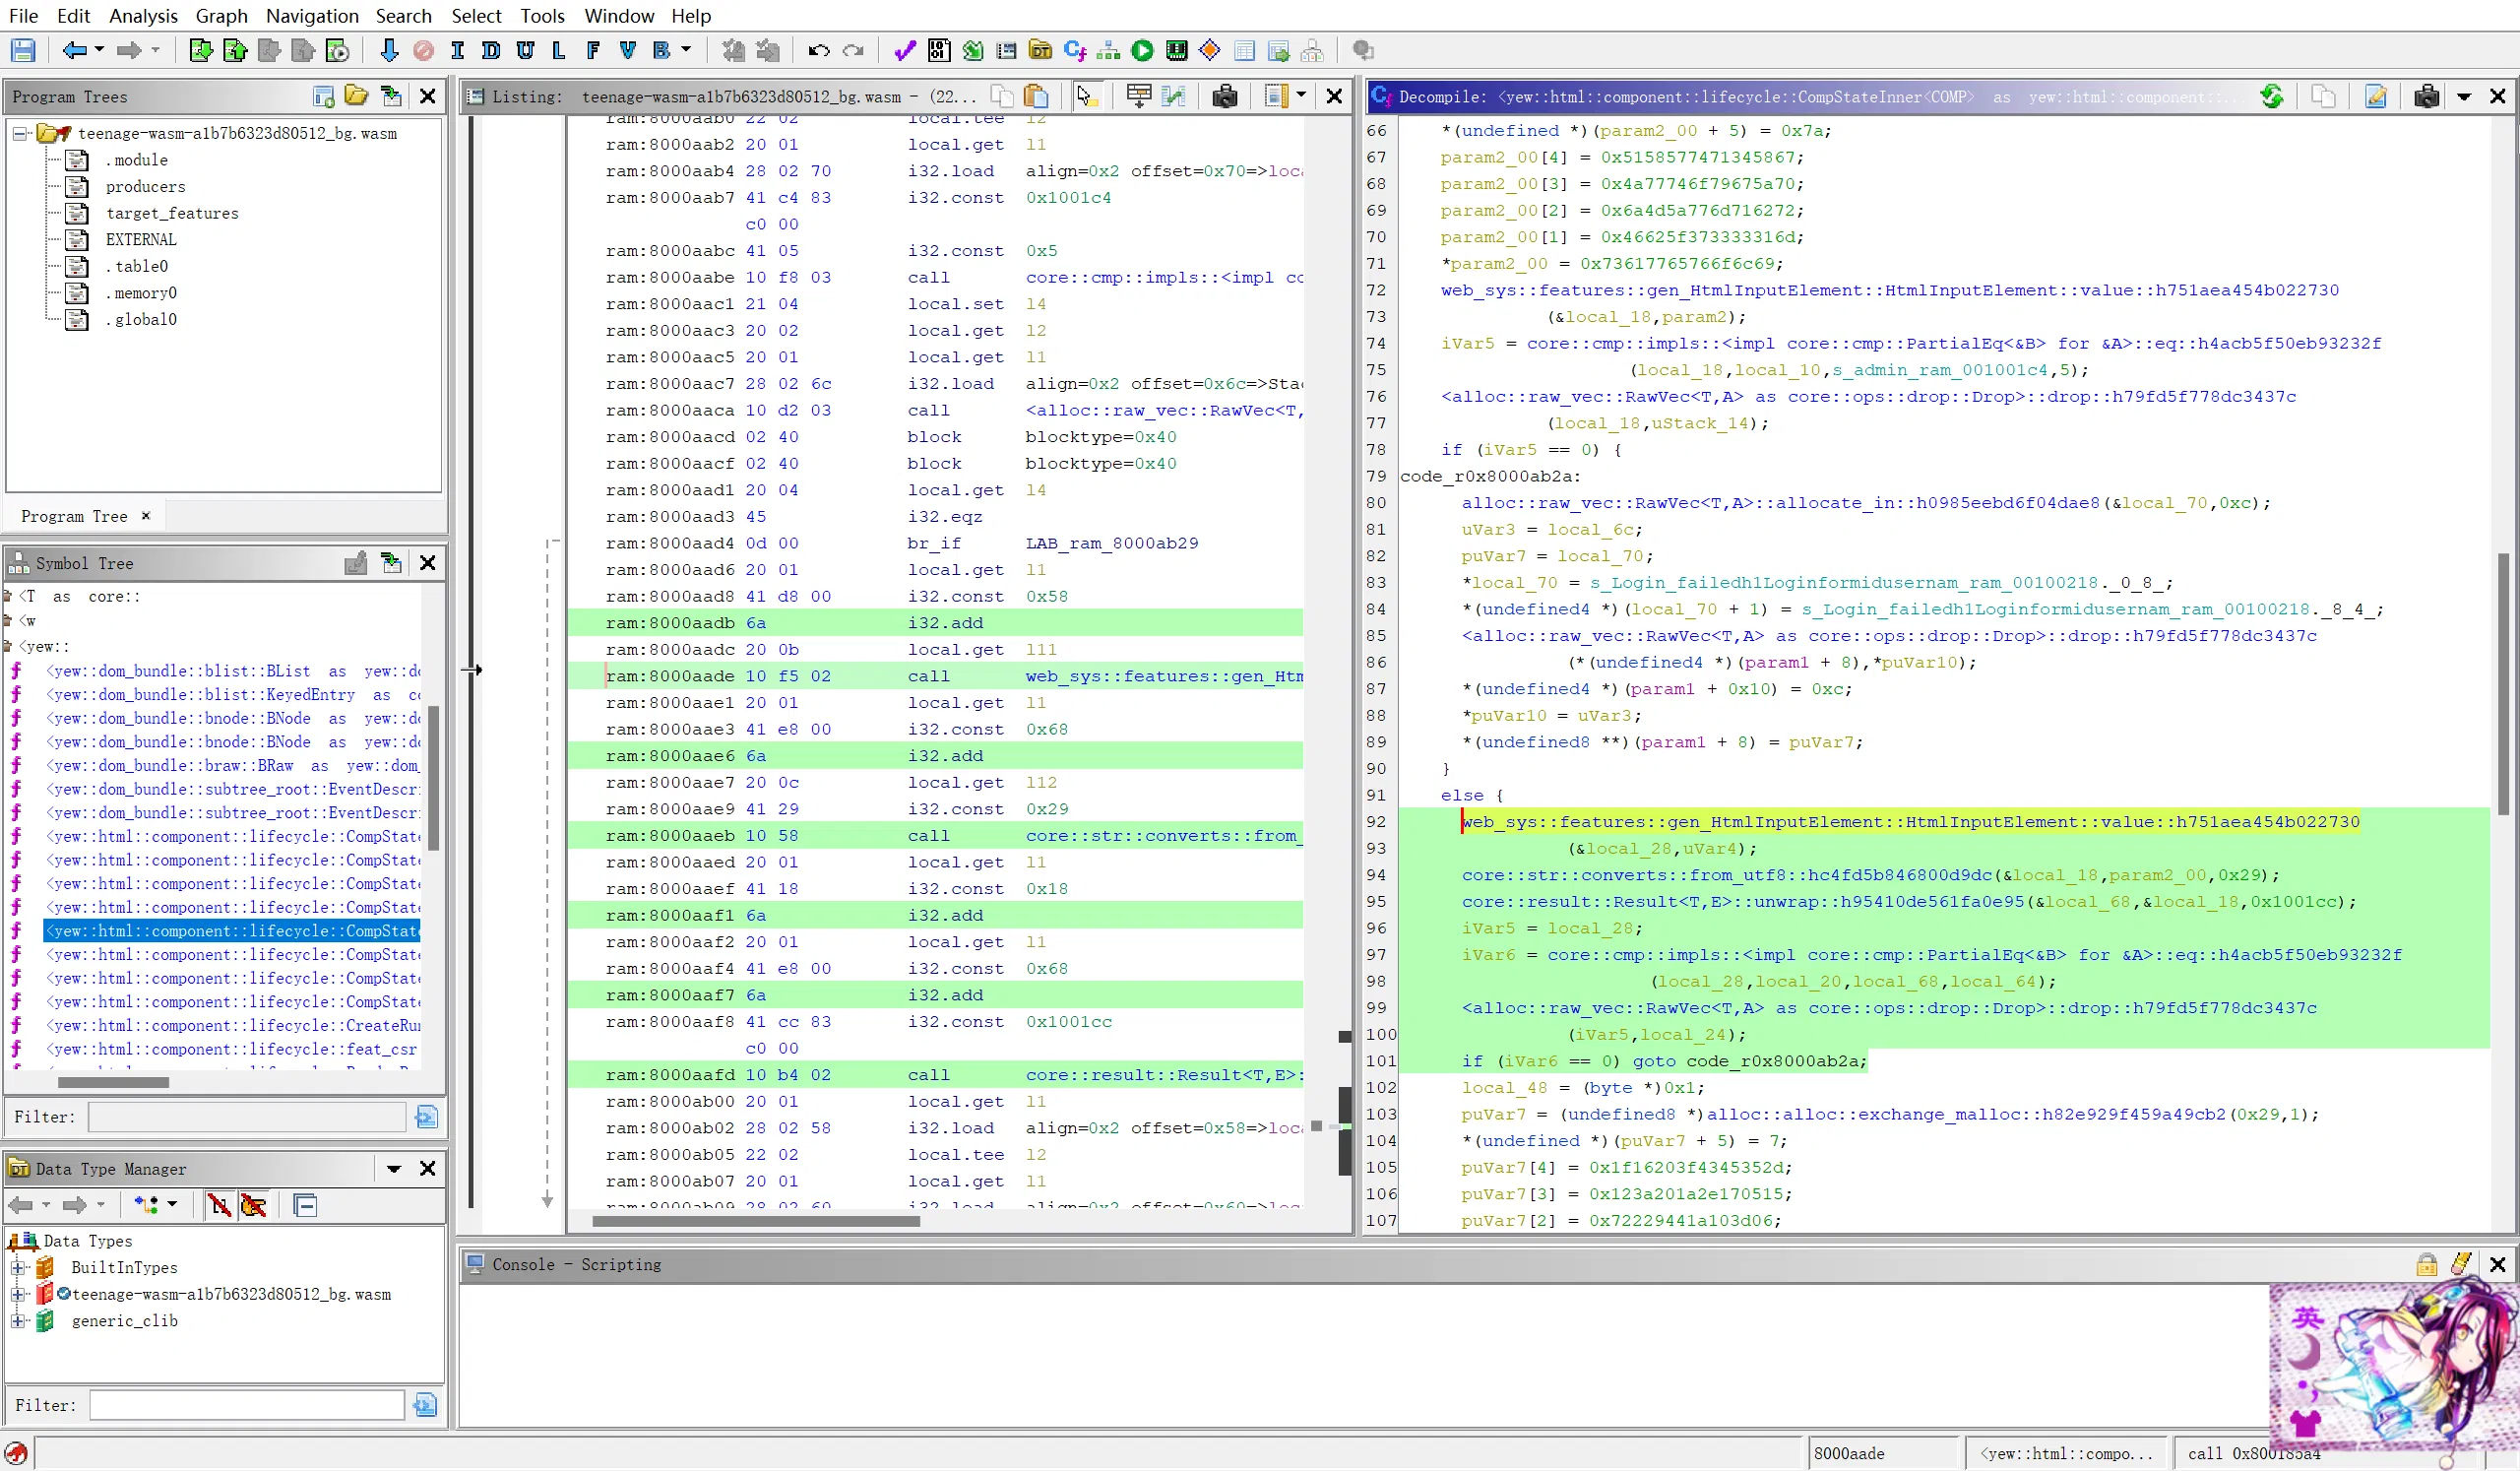Go forward to next location arrow
Viewport: 2520px width, 1471px height.
[128, 50]
